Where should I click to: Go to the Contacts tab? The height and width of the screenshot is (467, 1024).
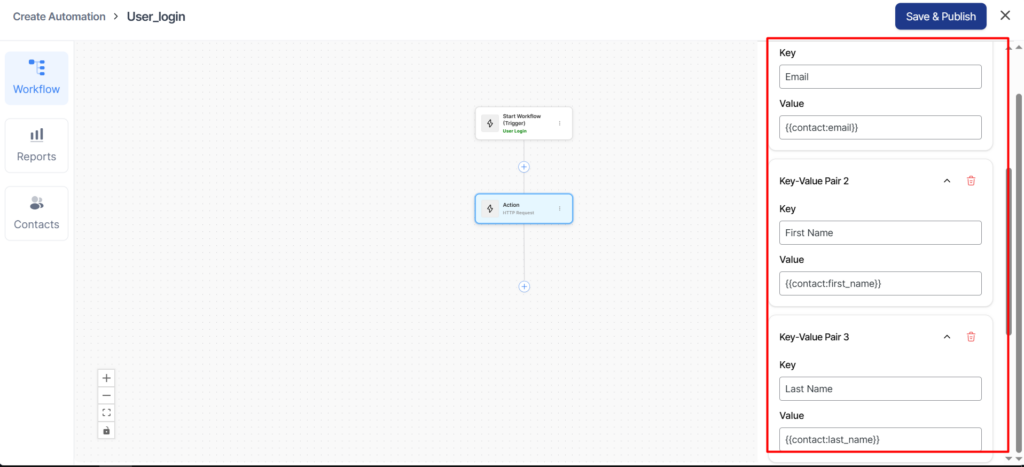click(36, 213)
